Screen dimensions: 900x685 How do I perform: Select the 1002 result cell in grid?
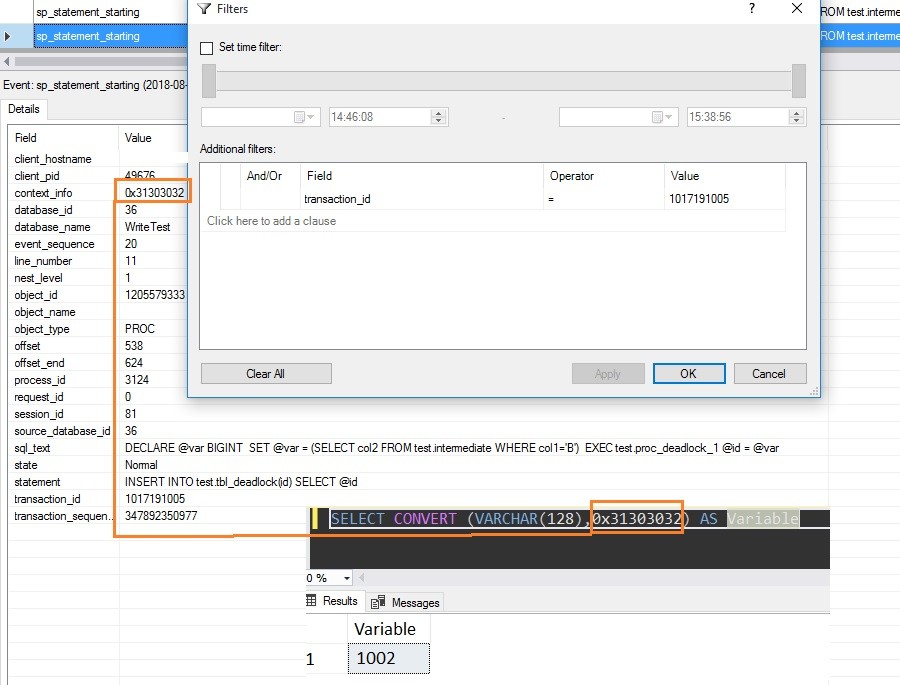click(388, 658)
